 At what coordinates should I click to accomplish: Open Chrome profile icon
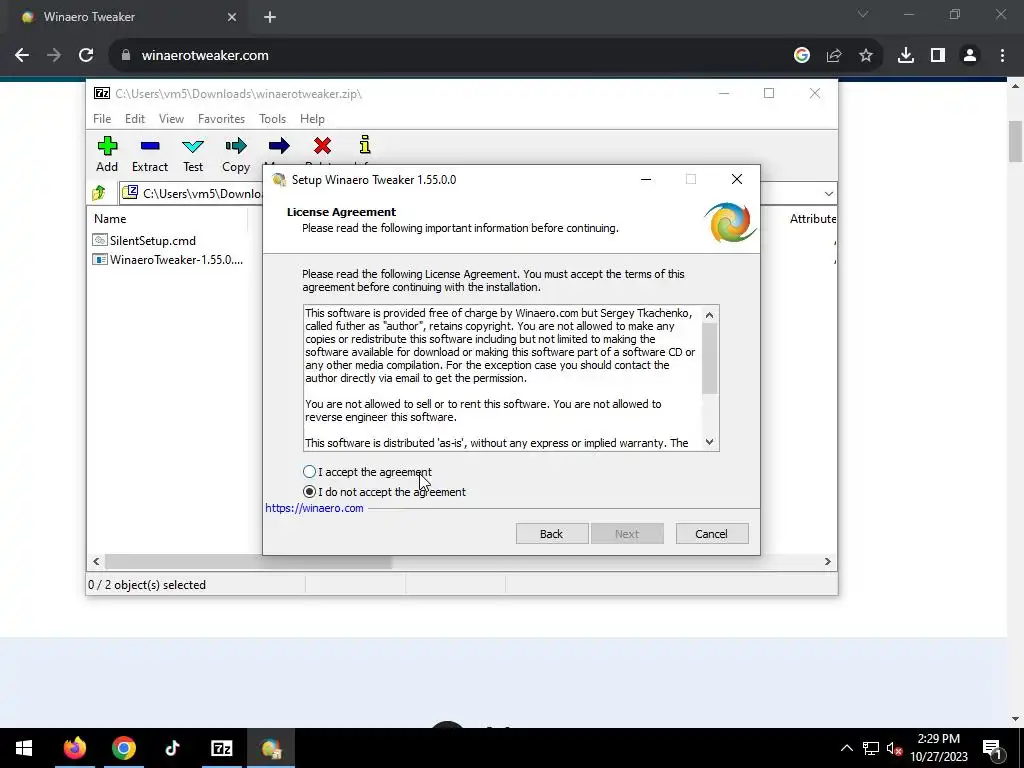tap(970, 56)
